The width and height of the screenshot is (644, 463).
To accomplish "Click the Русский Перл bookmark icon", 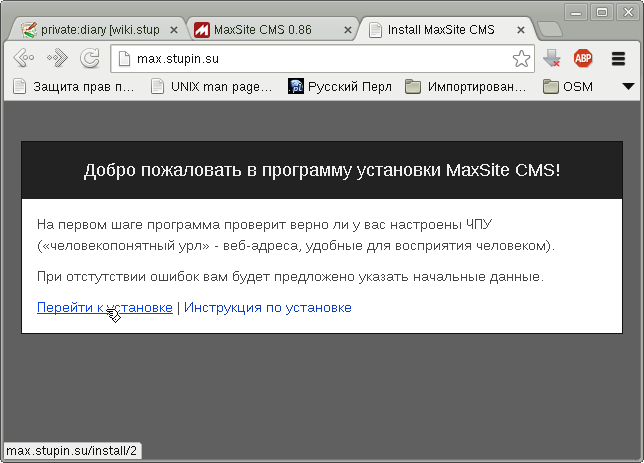I will click(x=296, y=87).
